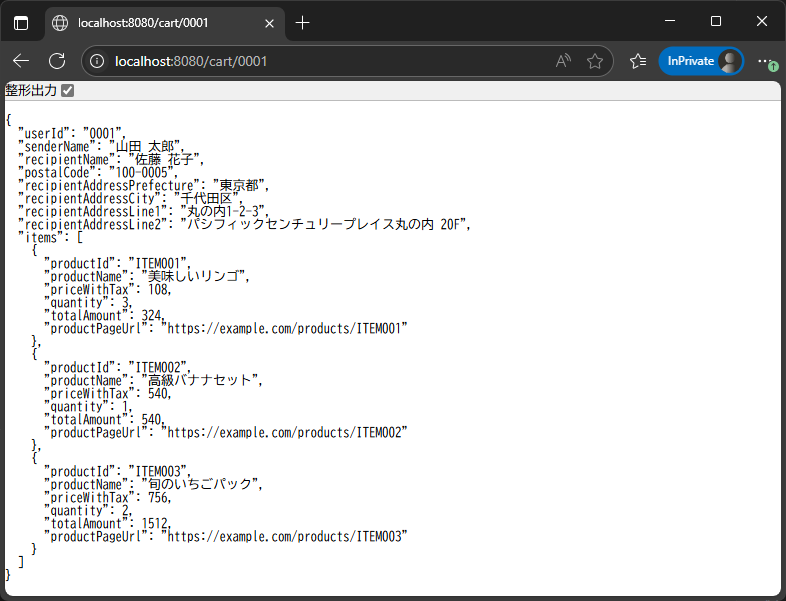Screen dimensions: 786x601
Task: Click the totalAmount 324 line
Action: [104, 316]
